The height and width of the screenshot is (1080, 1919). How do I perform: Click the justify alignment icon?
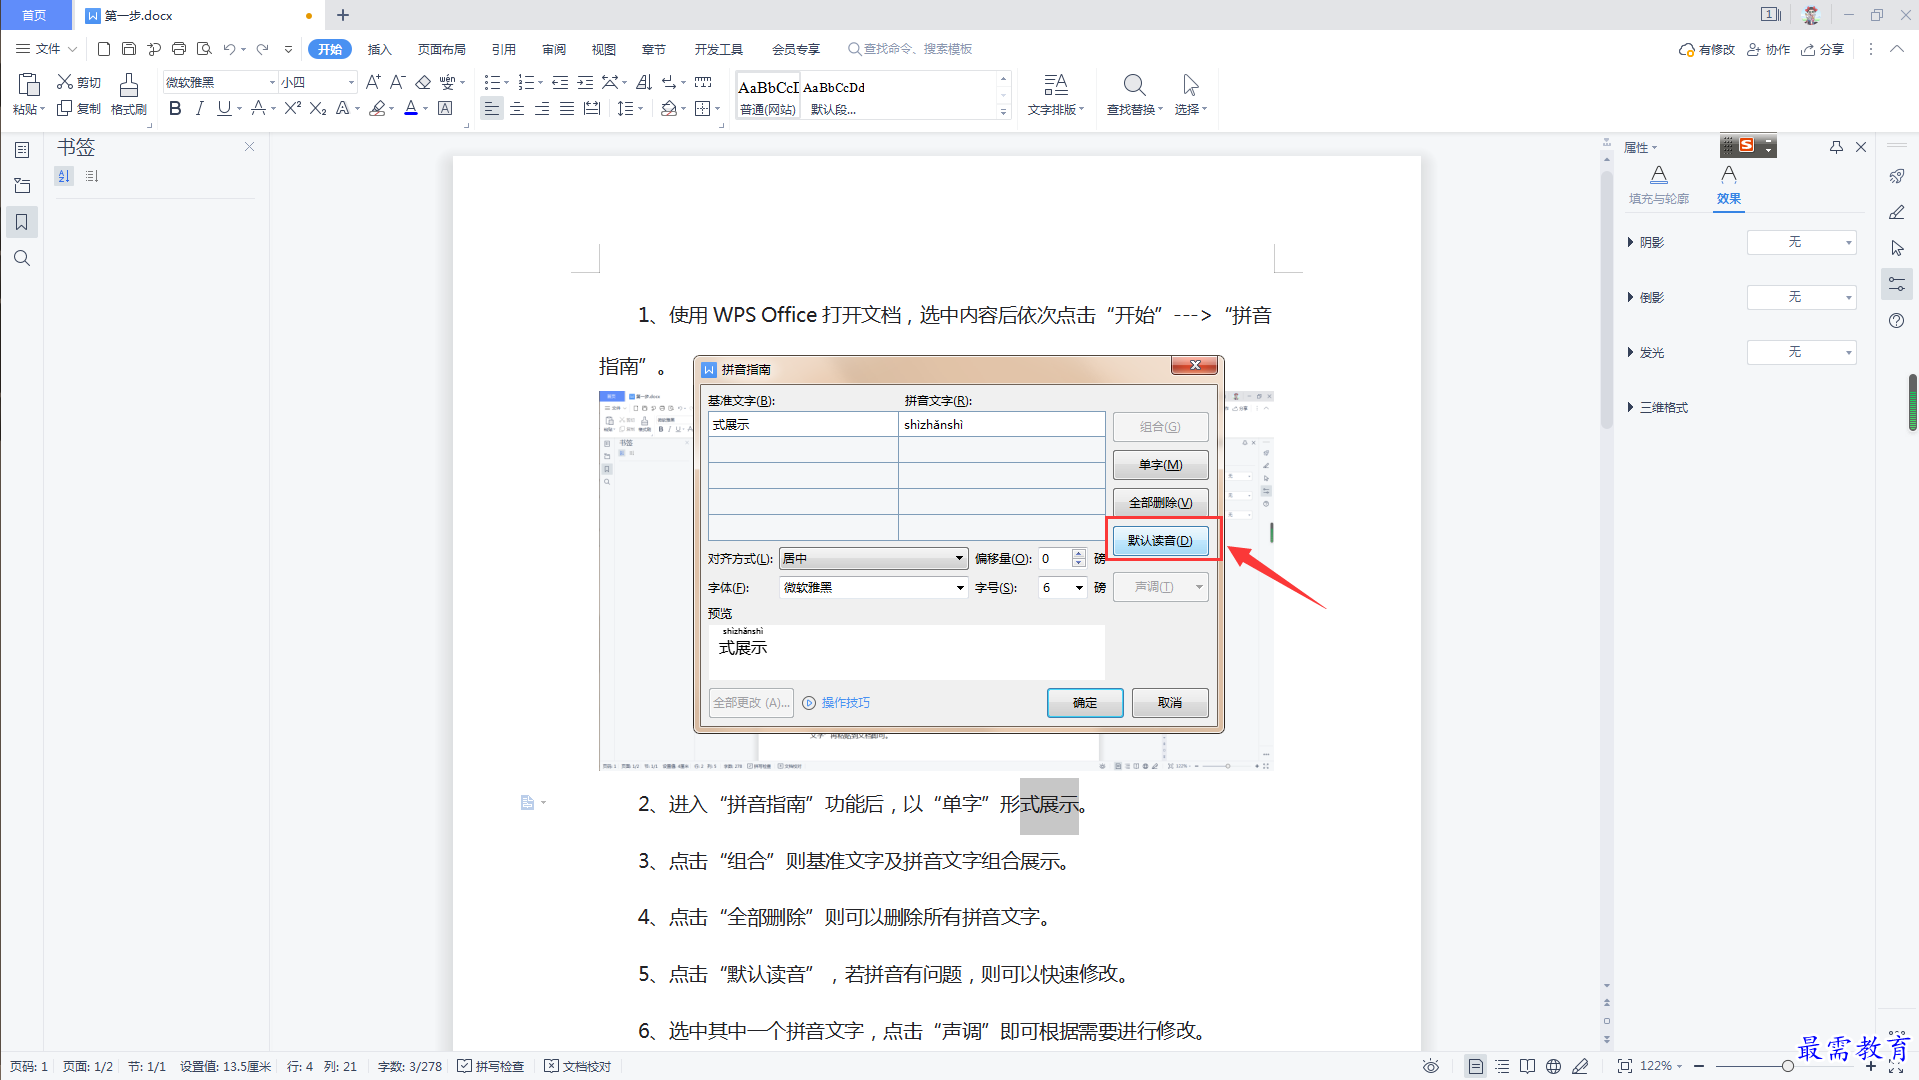pos(567,108)
